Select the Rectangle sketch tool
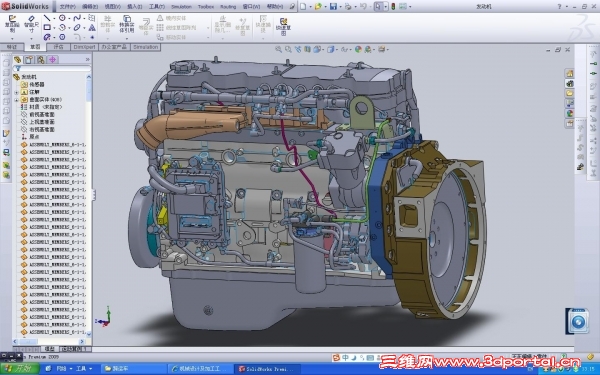600x375 pixels. click(x=47, y=28)
